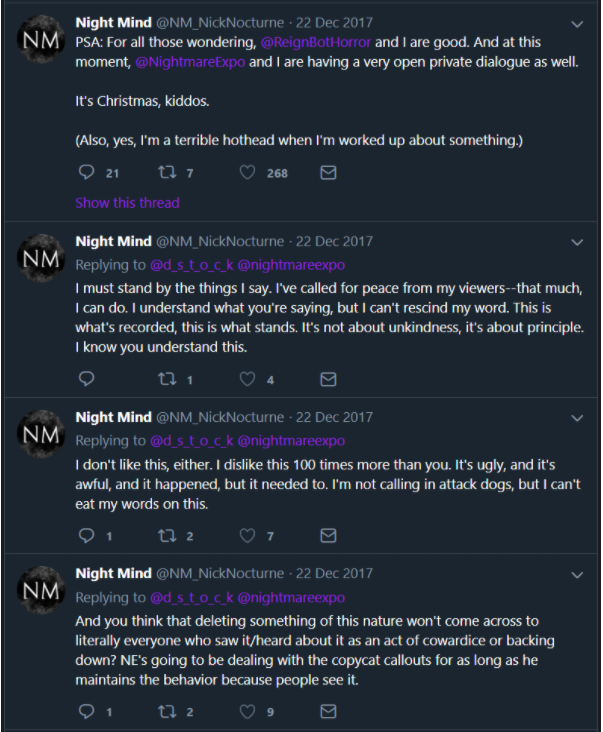Reply to the PSA tweet with 21 replies
603x732 pixels.
(x=86, y=173)
